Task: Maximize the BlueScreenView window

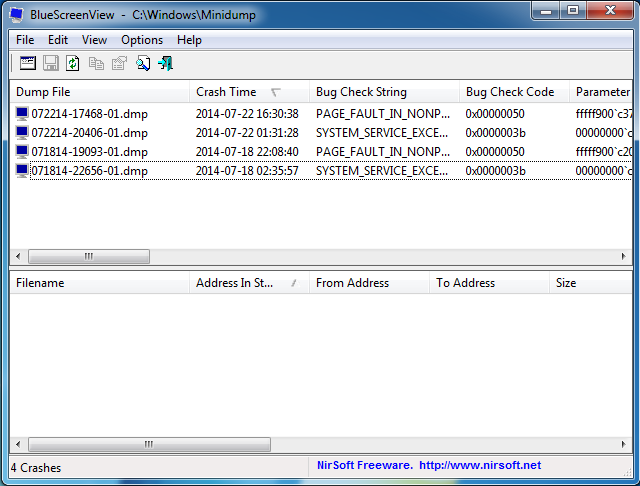Action: click(573, 11)
